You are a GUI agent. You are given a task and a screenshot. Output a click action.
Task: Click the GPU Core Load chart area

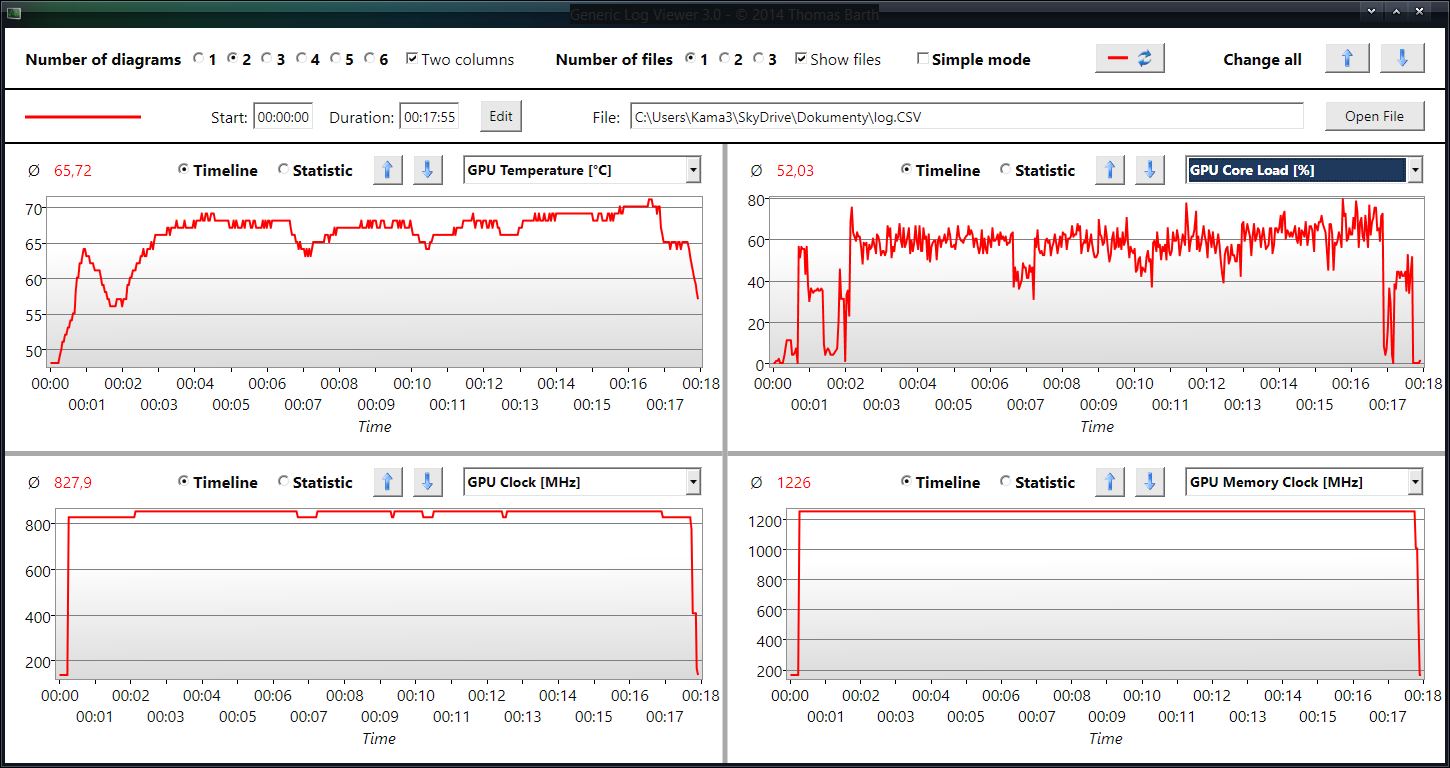point(1098,281)
